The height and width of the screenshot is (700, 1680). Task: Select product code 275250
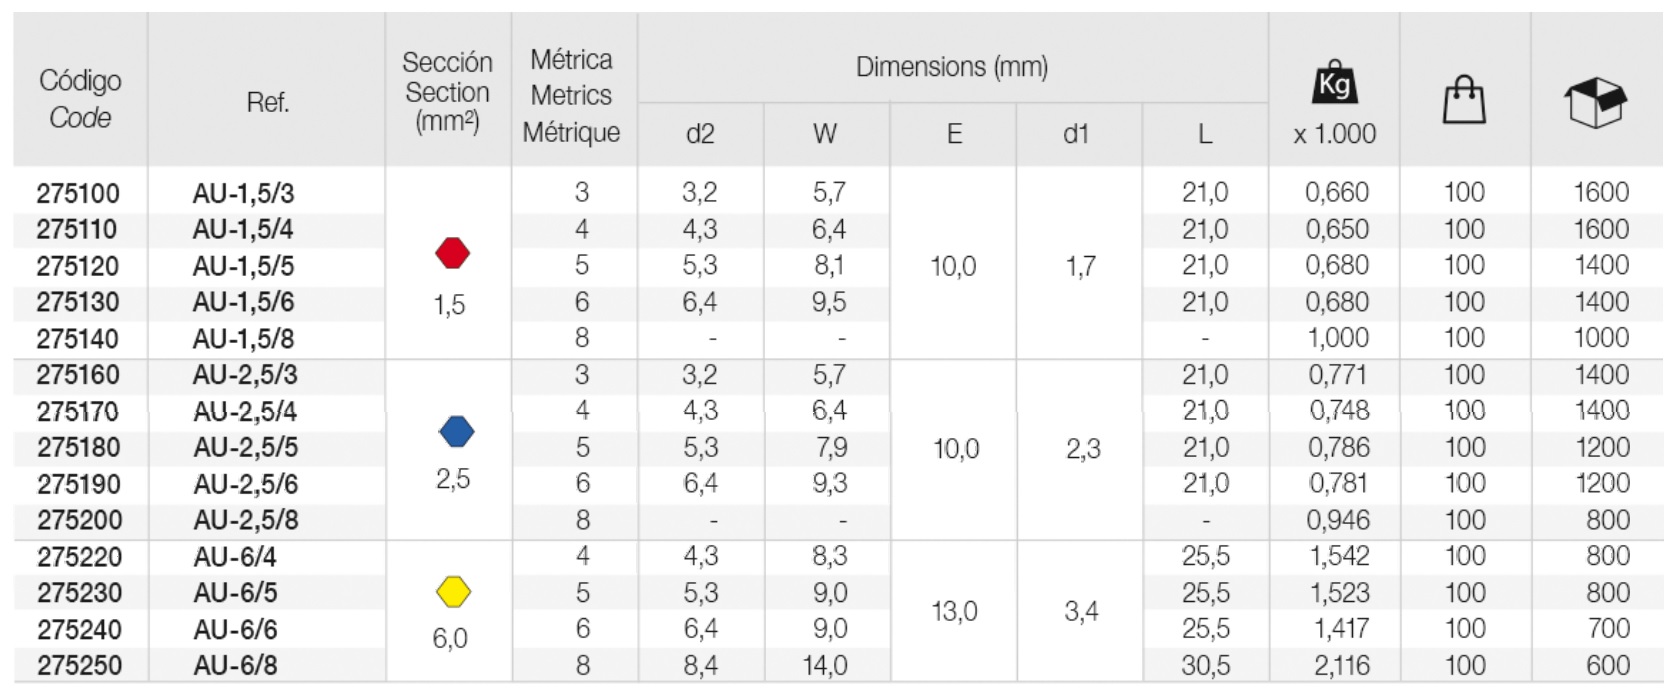tap(80, 665)
